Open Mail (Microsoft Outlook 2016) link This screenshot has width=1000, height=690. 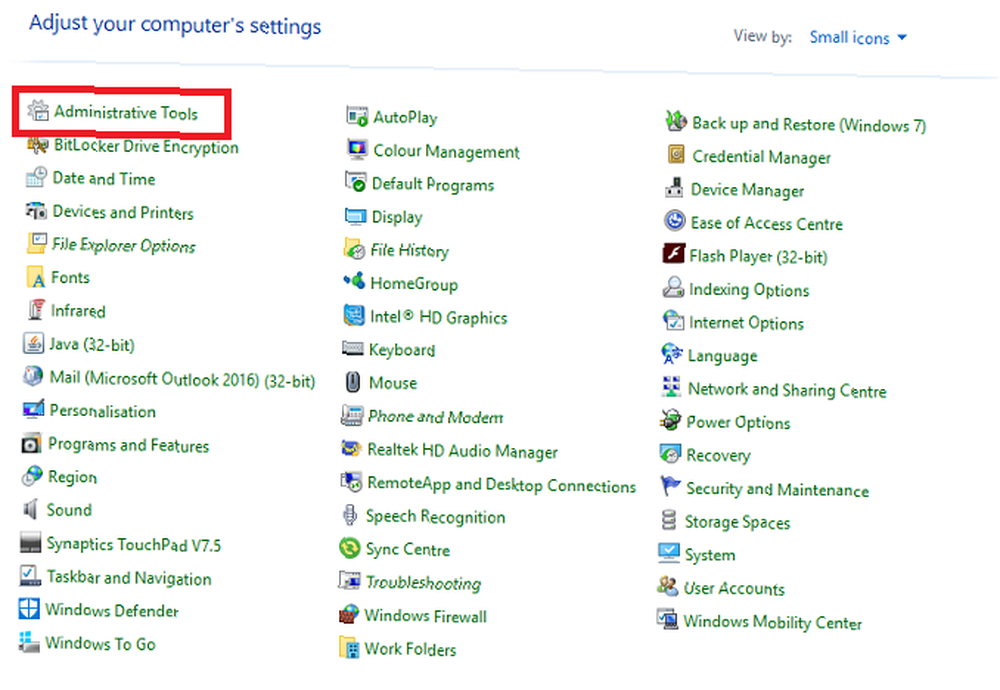(x=182, y=379)
